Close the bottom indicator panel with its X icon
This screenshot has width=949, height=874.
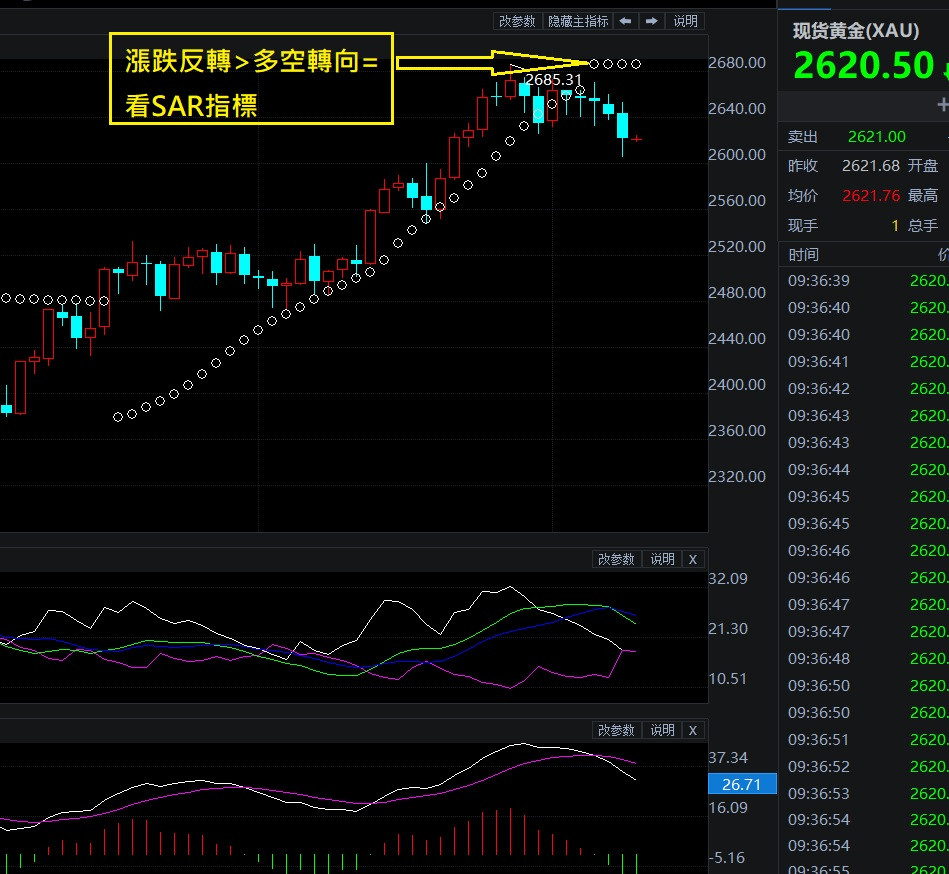pos(693,730)
